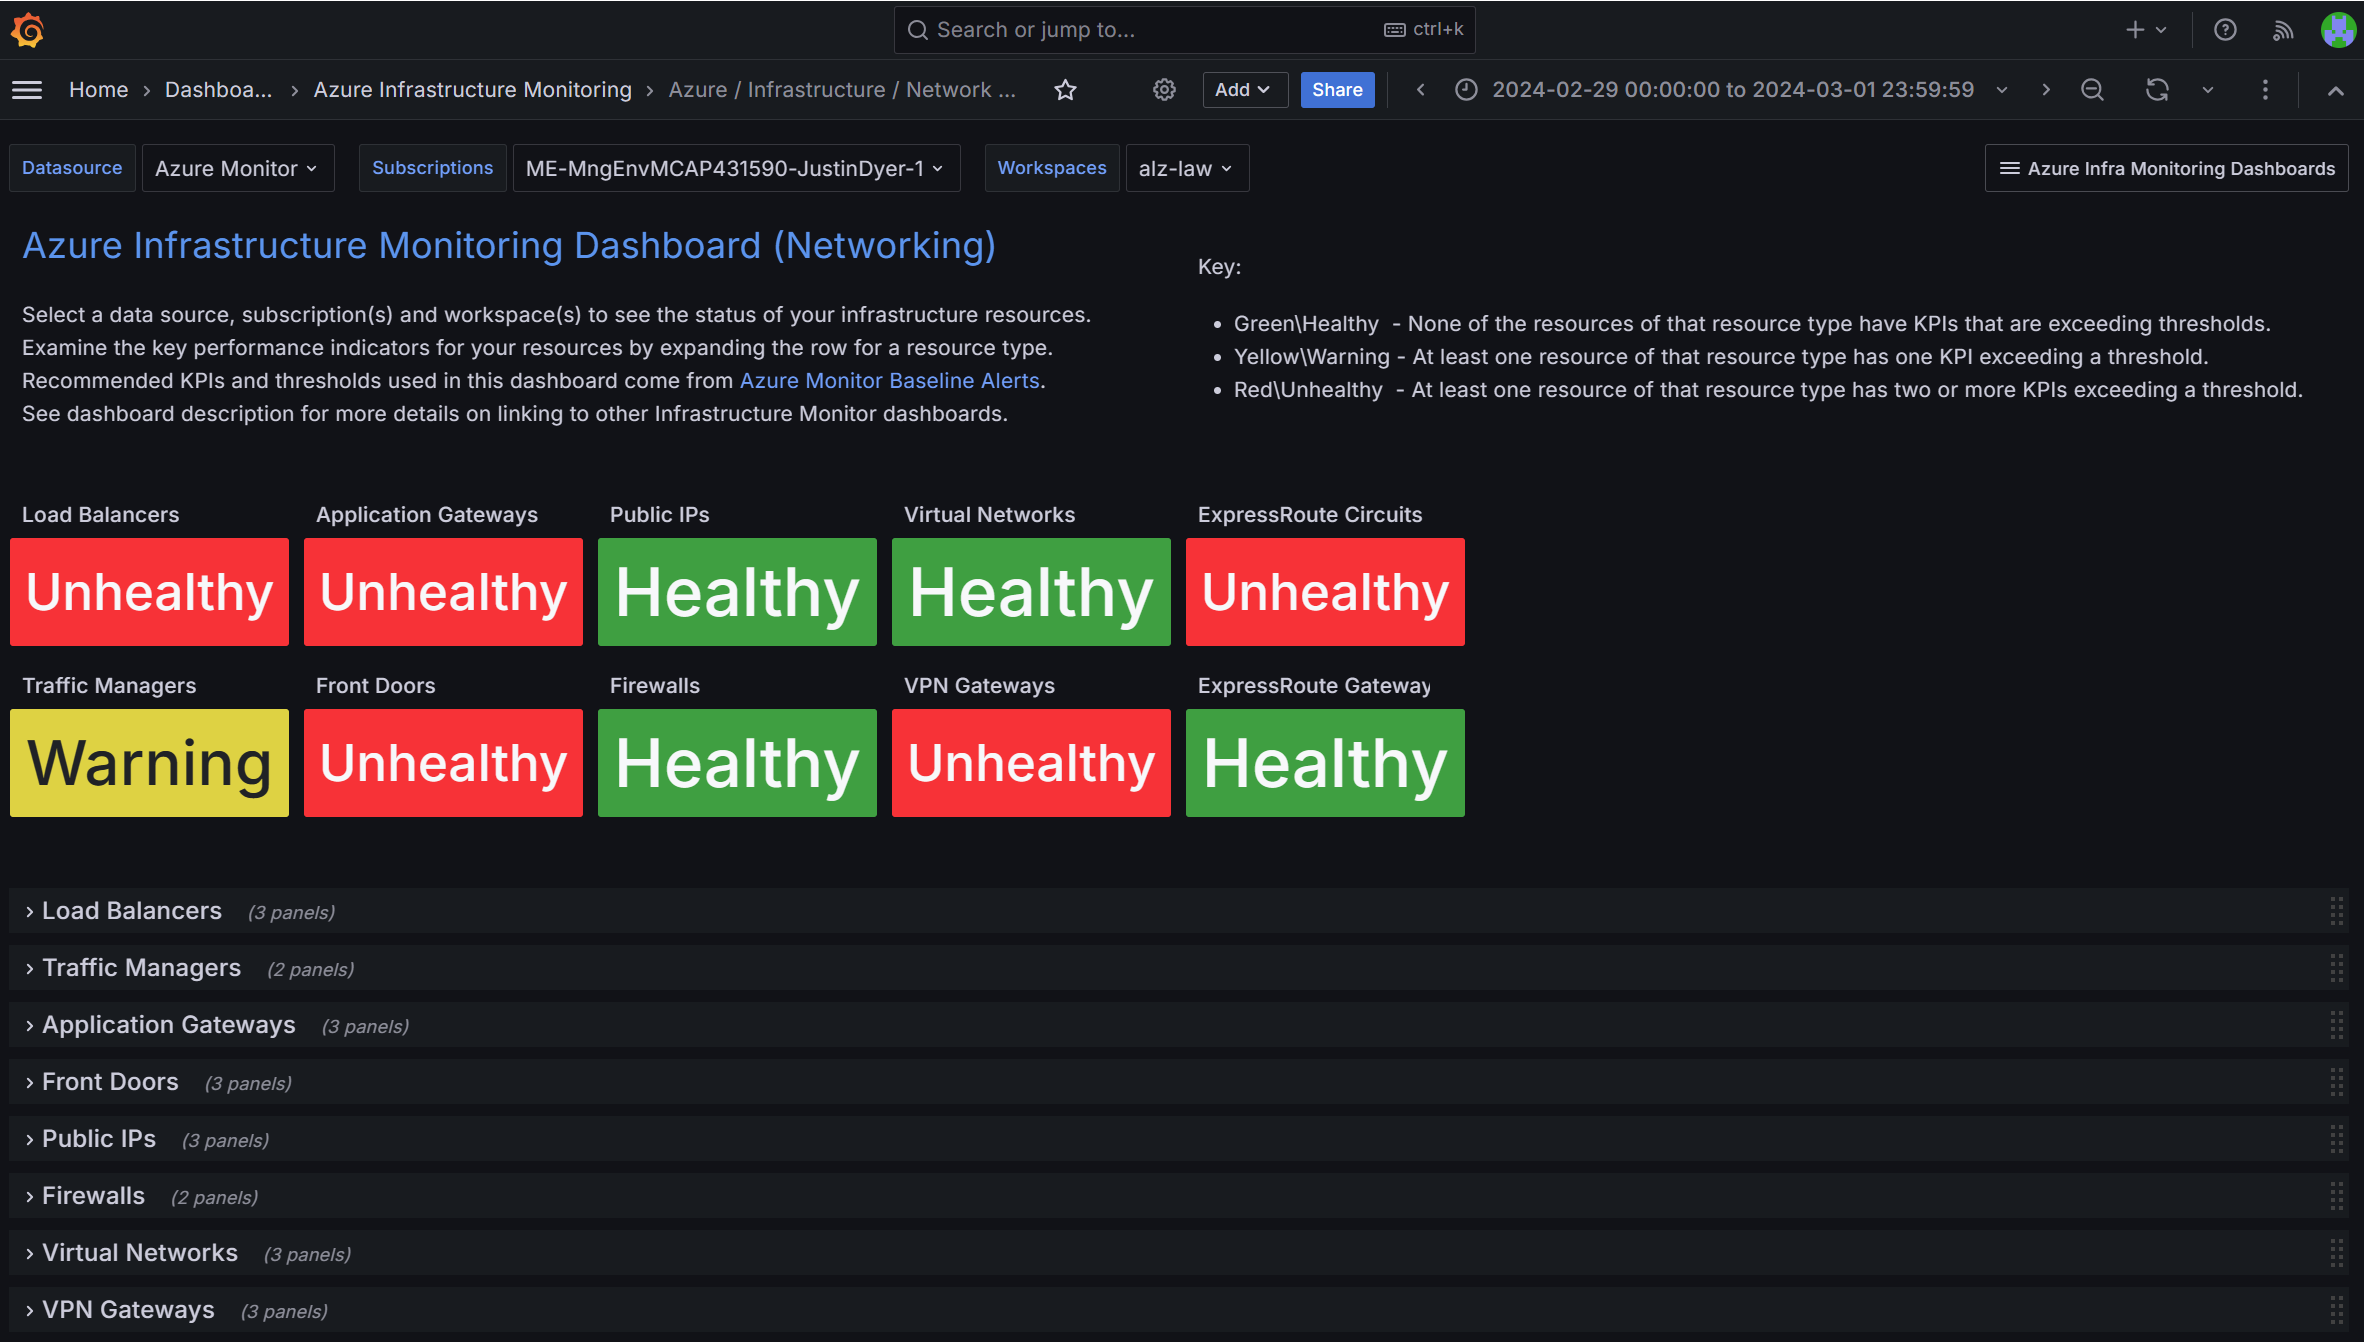Screen dimensions: 2364x1342
Task: Open the Azure Monitor datasource dropdown
Action: [237, 168]
